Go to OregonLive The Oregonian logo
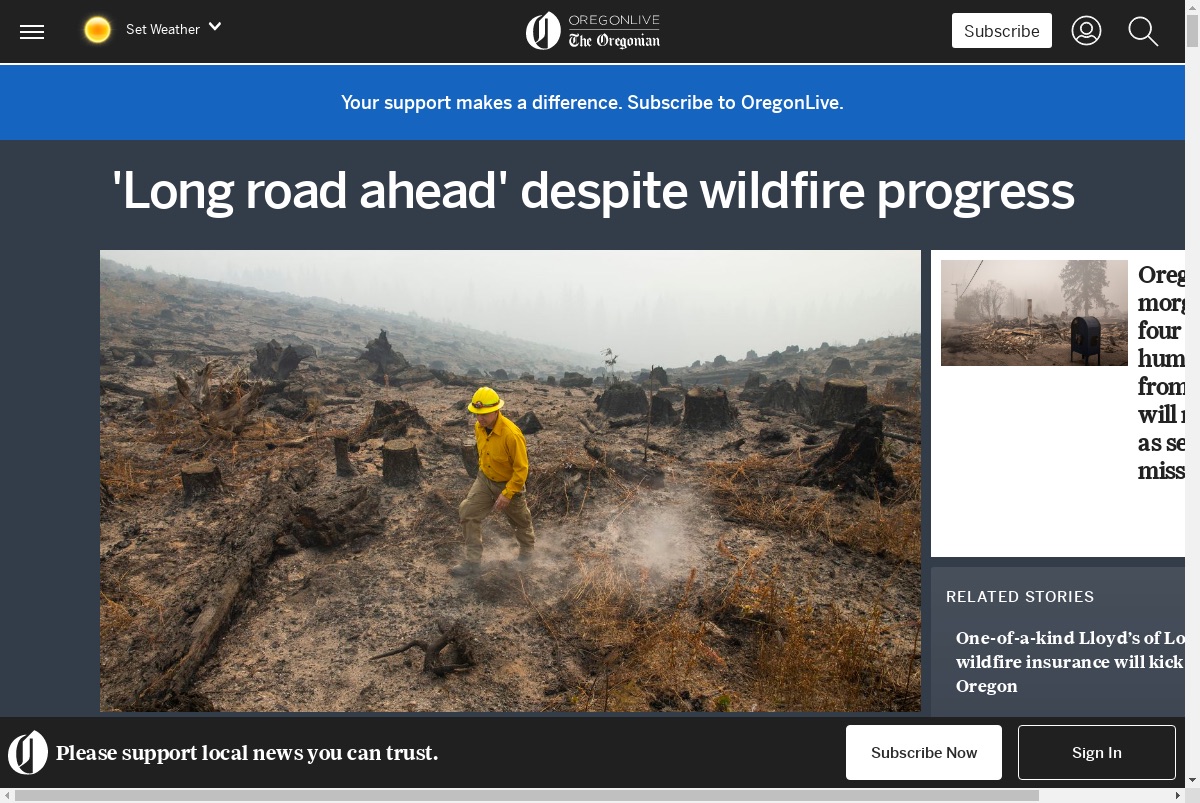 point(593,31)
